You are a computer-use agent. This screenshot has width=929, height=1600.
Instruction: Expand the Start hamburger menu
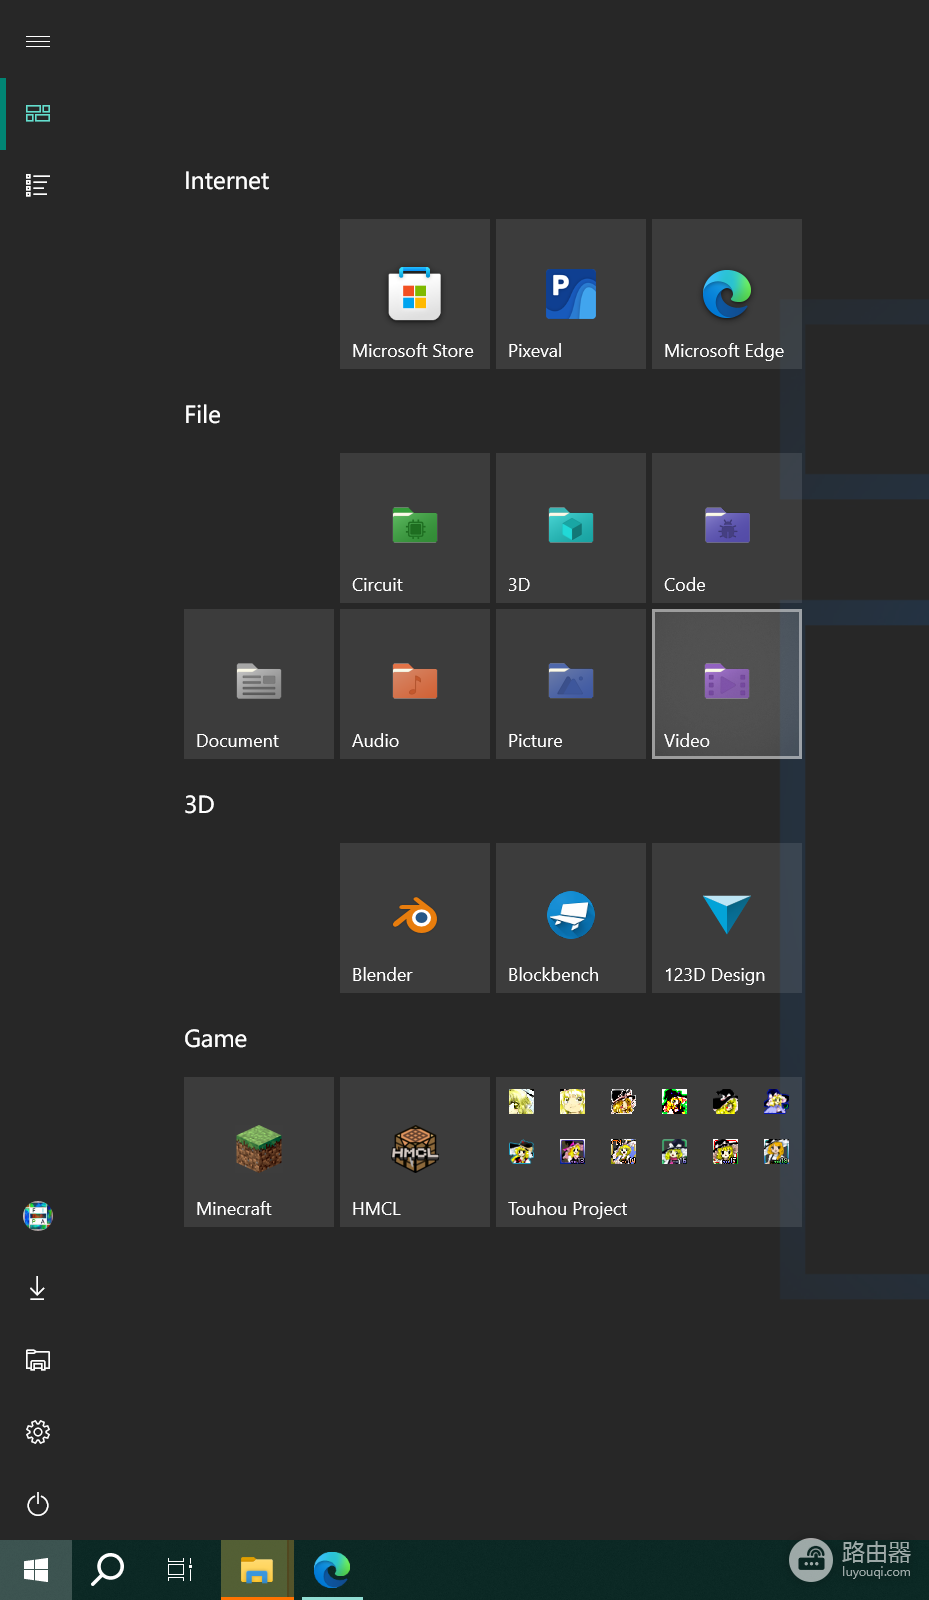point(38,41)
